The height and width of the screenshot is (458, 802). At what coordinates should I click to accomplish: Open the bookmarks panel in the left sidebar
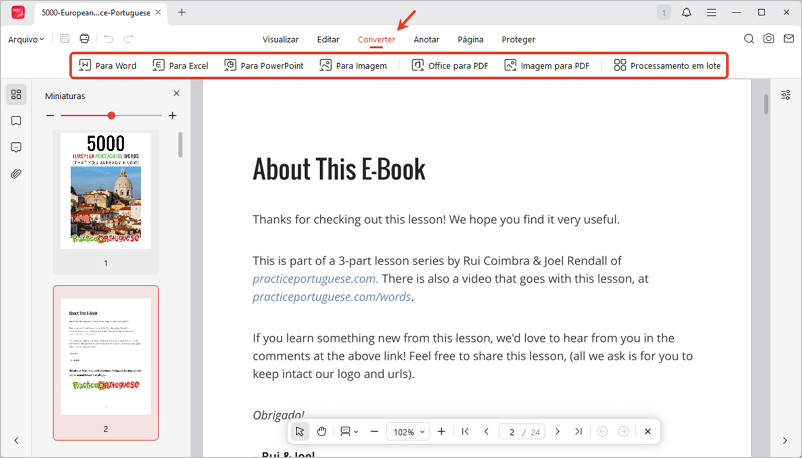(16, 121)
